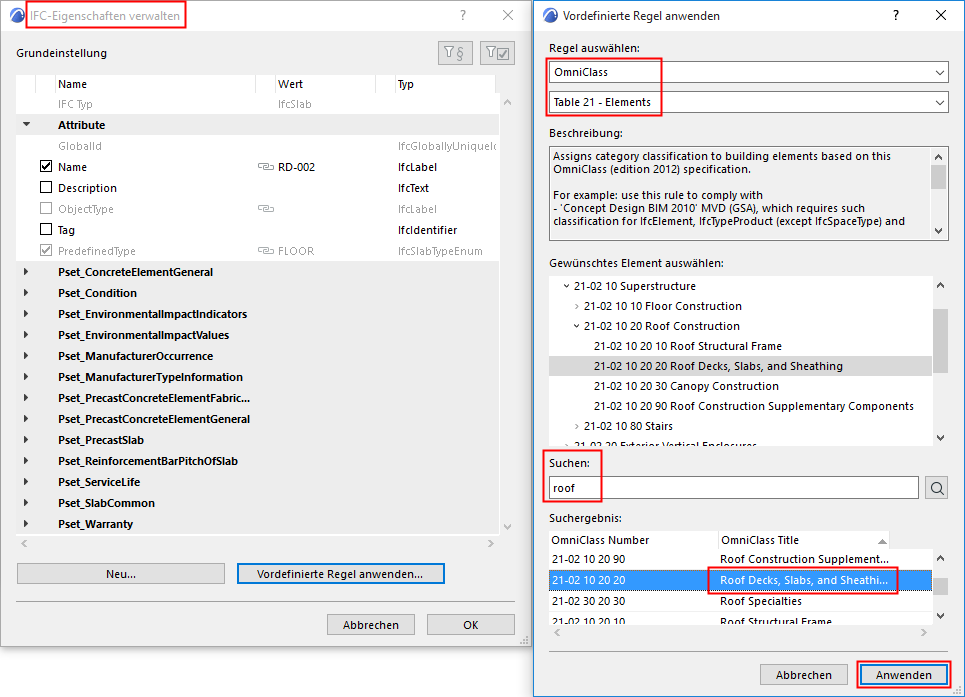Expand Pset_SlabCommon property set
This screenshot has width=965, height=697.
click(26, 503)
